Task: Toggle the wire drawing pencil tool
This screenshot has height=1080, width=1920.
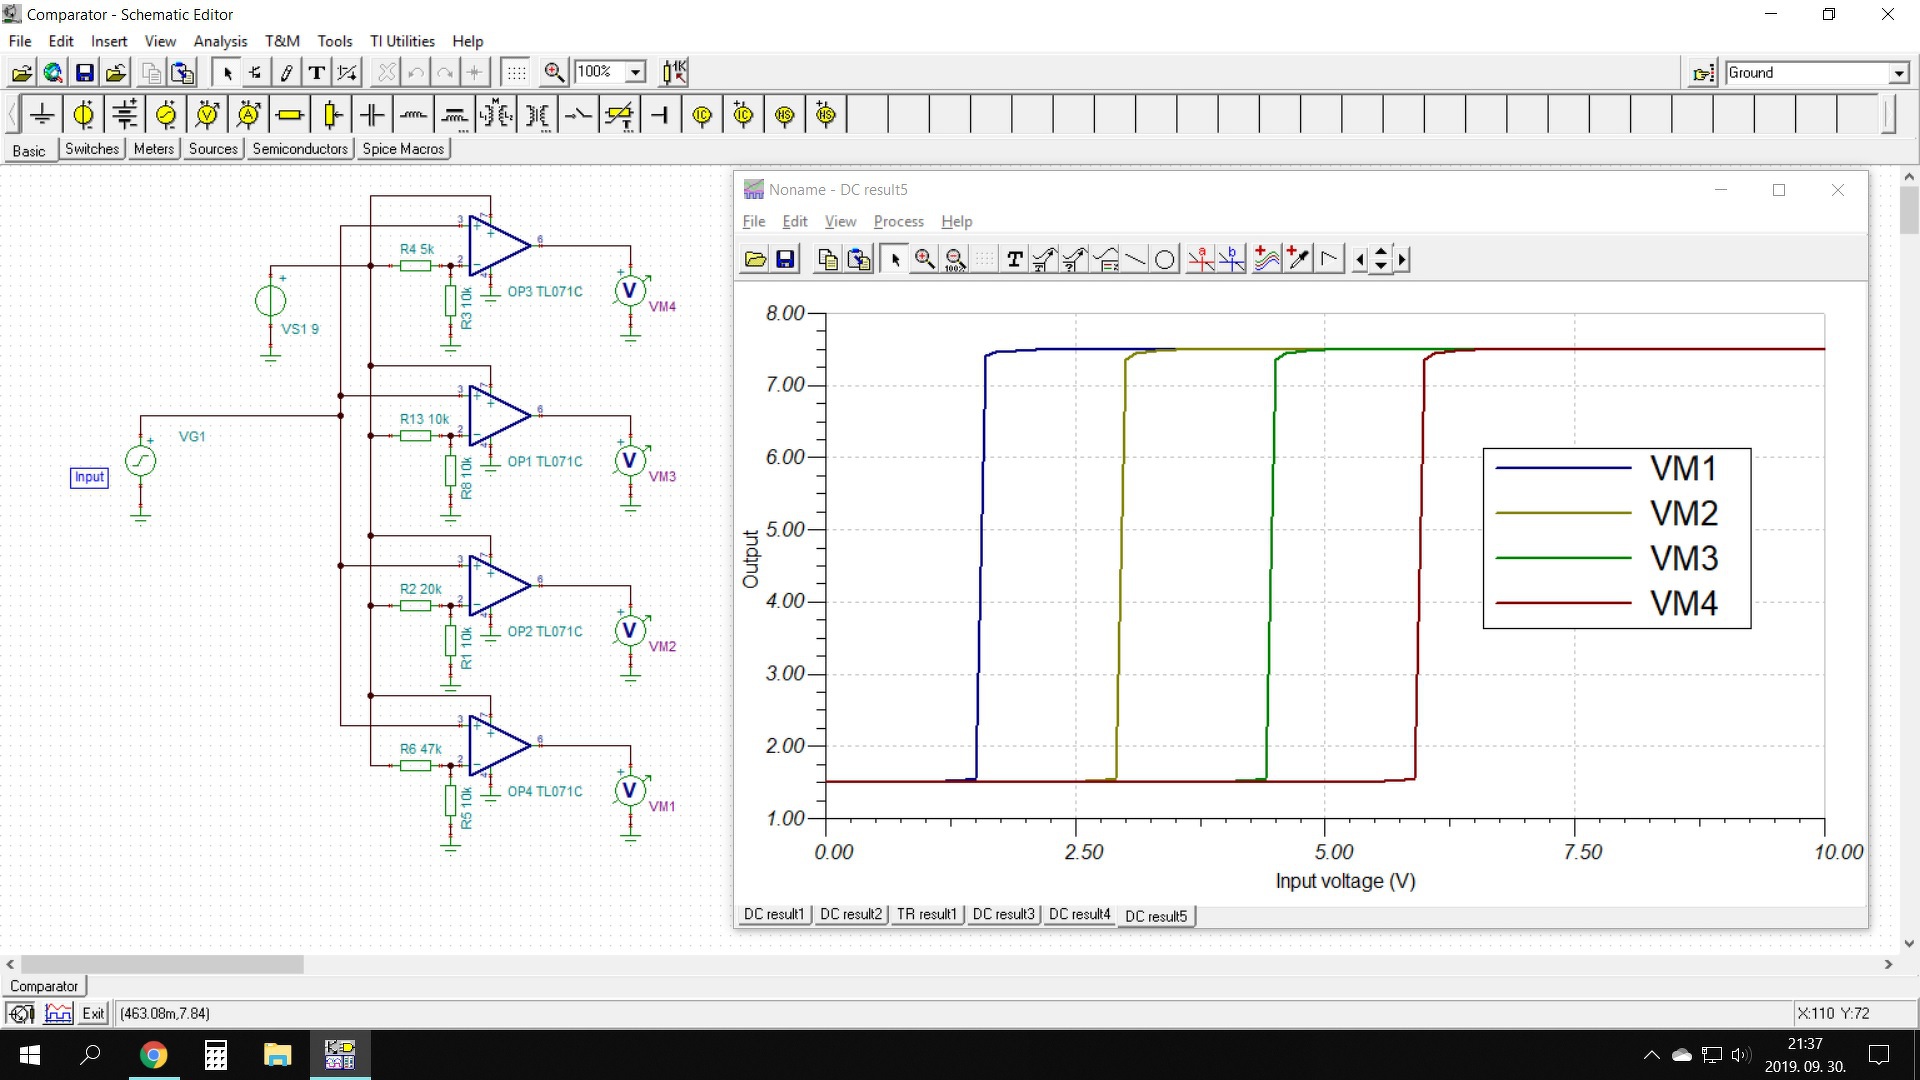Action: tap(286, 72)
